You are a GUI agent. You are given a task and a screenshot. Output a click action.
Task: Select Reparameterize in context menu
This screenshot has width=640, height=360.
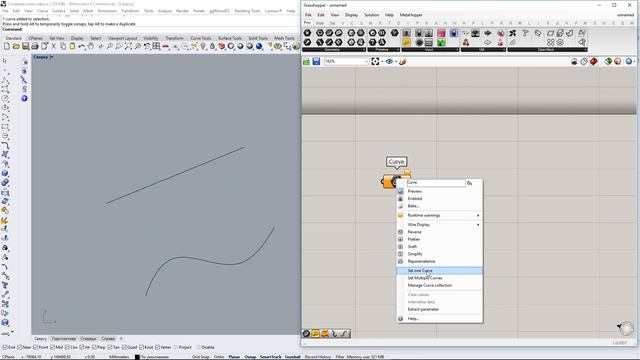[440, 261]
